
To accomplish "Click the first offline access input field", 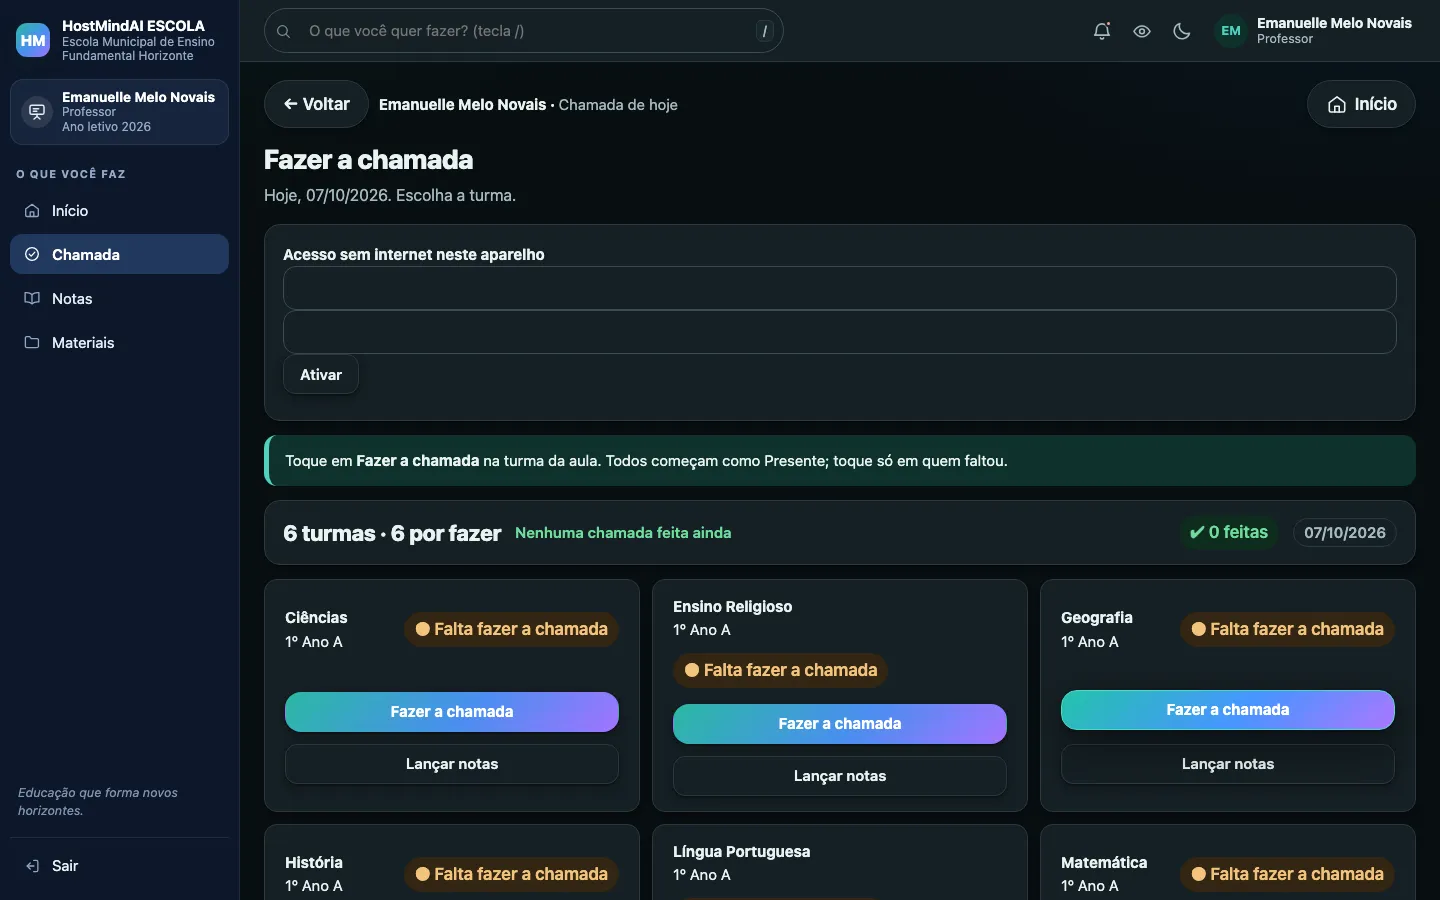I will tap(840, 288).
